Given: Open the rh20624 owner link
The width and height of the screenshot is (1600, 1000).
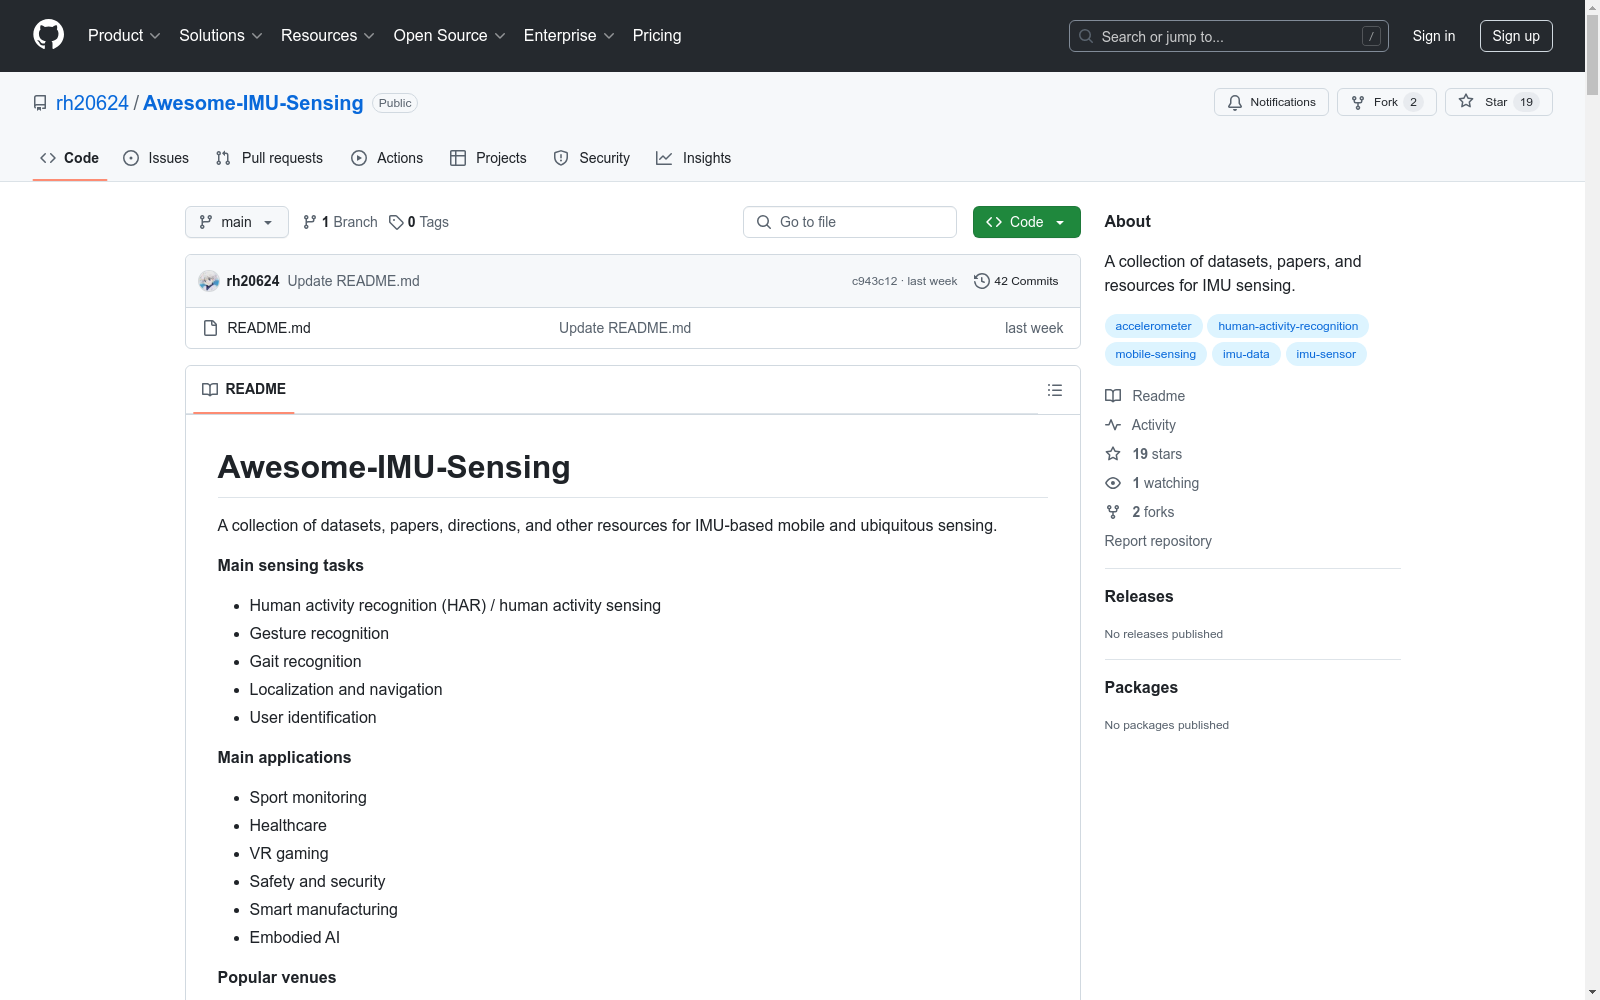Looking at the screenshot, I should coord(92,103).
